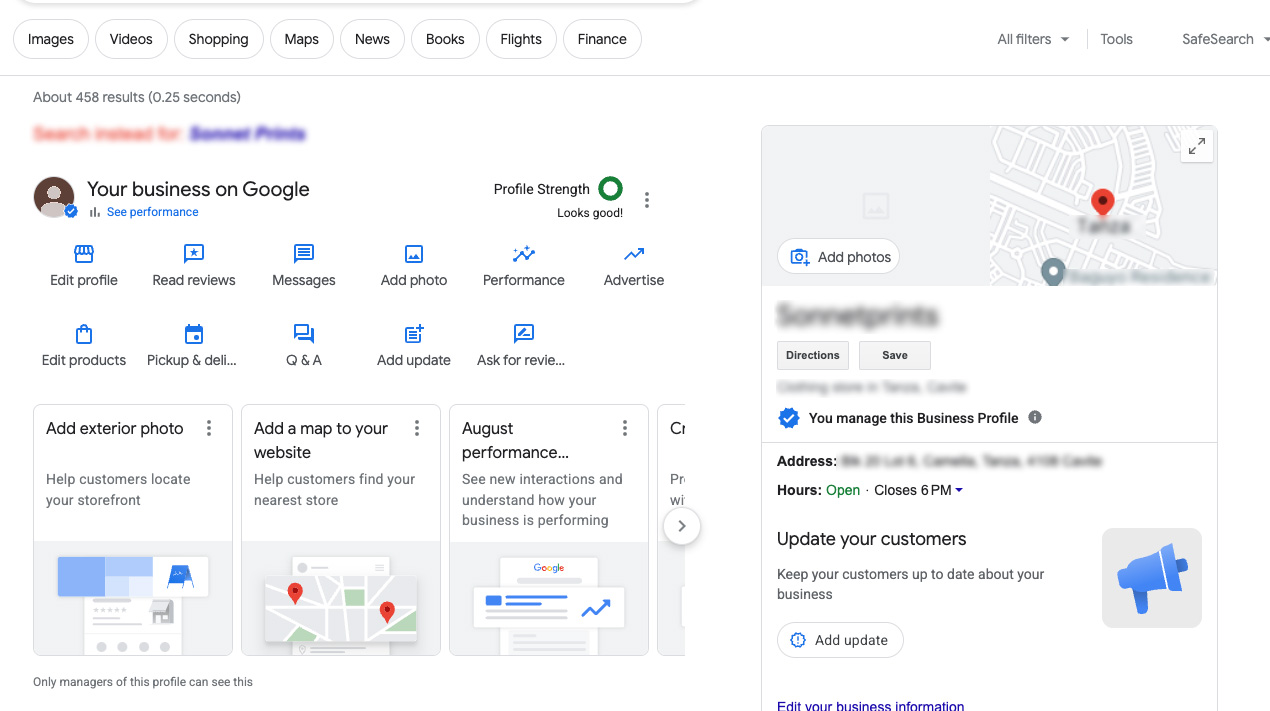Switch to the News tab
Screen dimensions: 1270x711
click(x=372, y=39)
